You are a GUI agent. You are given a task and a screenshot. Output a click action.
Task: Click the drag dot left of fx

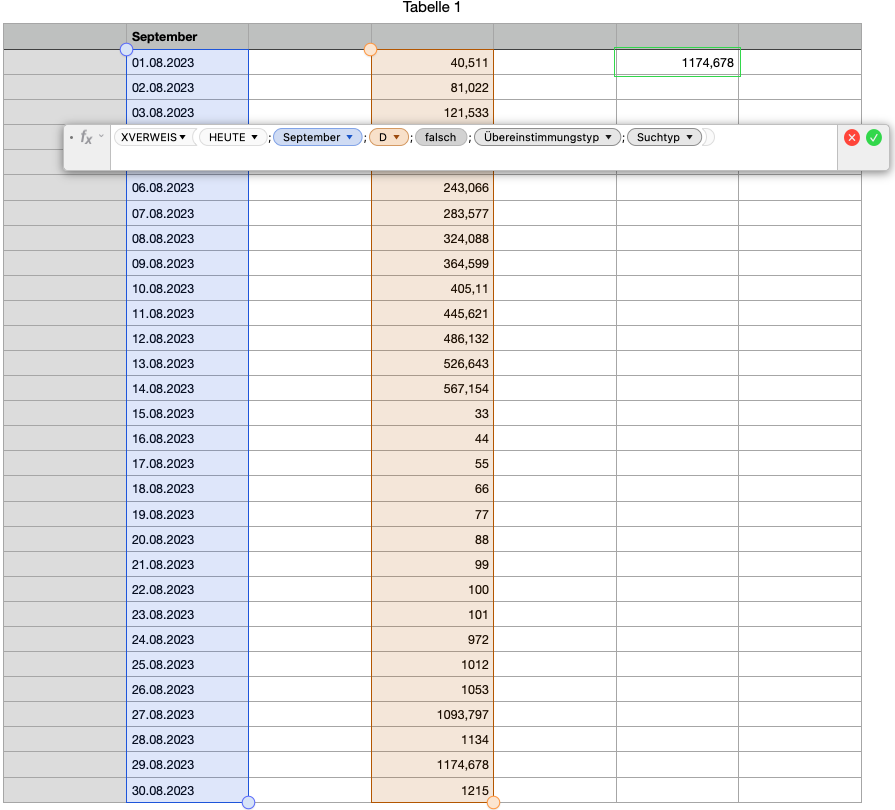[71, 137]
